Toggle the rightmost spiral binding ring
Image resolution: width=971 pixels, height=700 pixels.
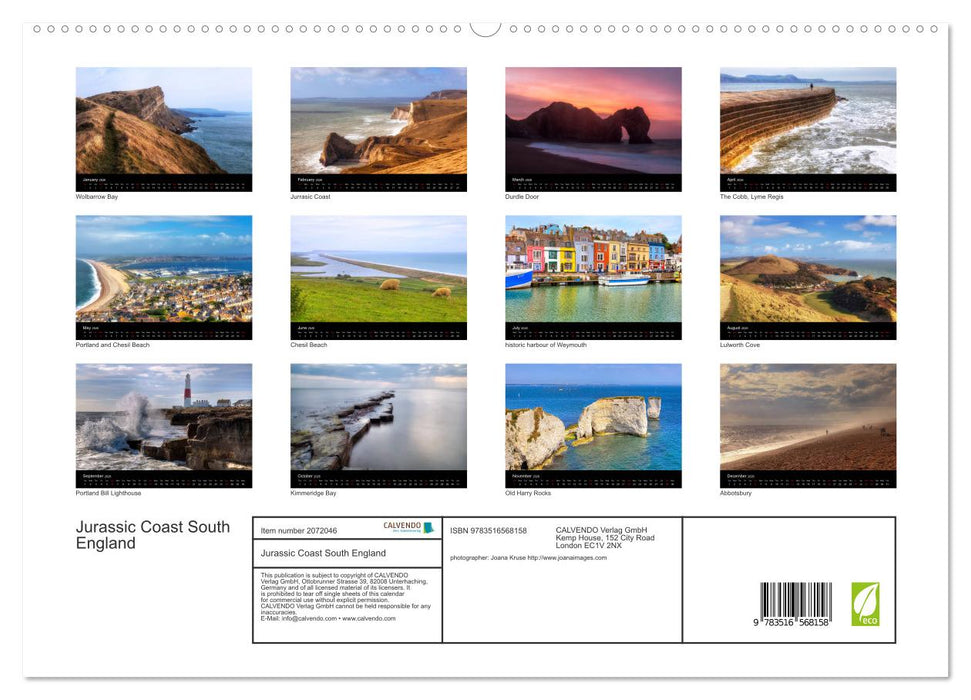click(x=934, y=29)
